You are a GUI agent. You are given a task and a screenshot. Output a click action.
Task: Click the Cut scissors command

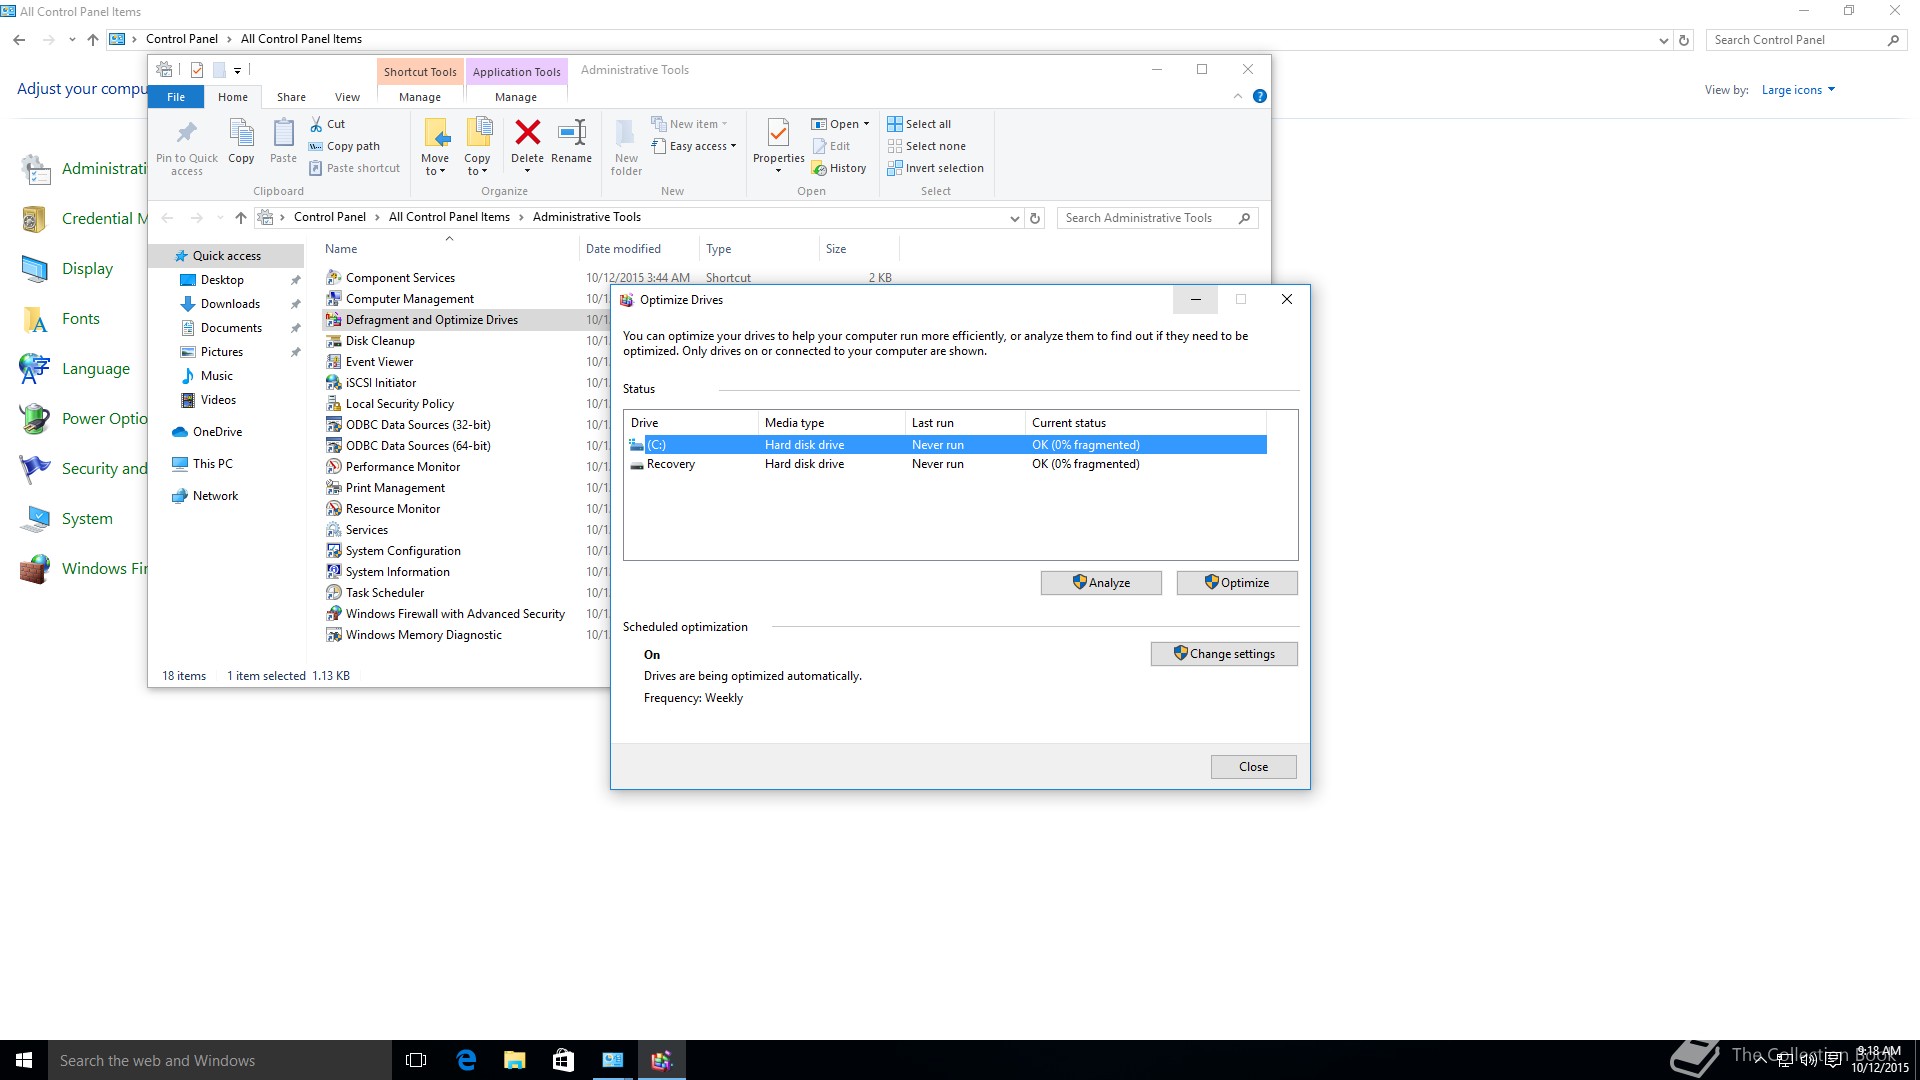(327, 124)
